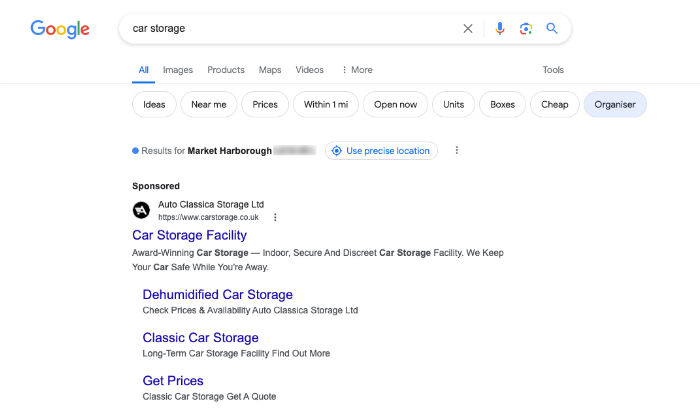This screenshot has height=415, width=700.
Task: Apply the Within 1 mi chip
Action: [325, 104]
